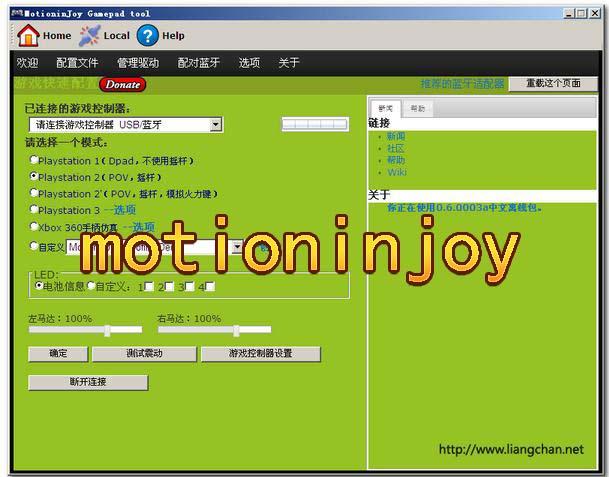This screenshot has height=477, width=609.
Task: Click the Help toolbar label
Action: (173, 36)
